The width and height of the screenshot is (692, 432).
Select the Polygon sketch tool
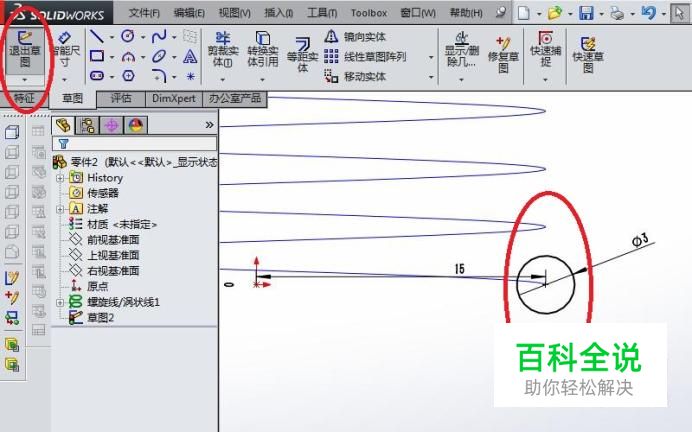click(128, 76)
